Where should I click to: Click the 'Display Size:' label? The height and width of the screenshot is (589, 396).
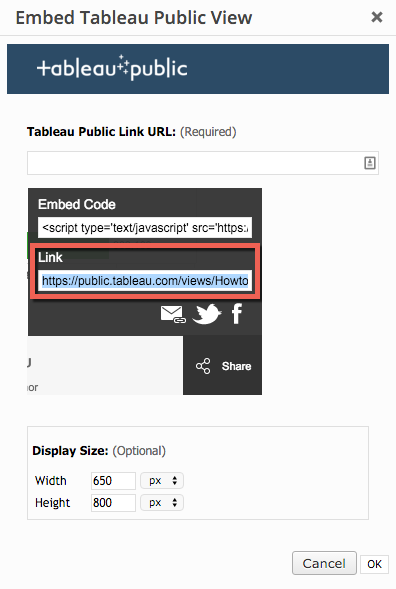point(70,451)
